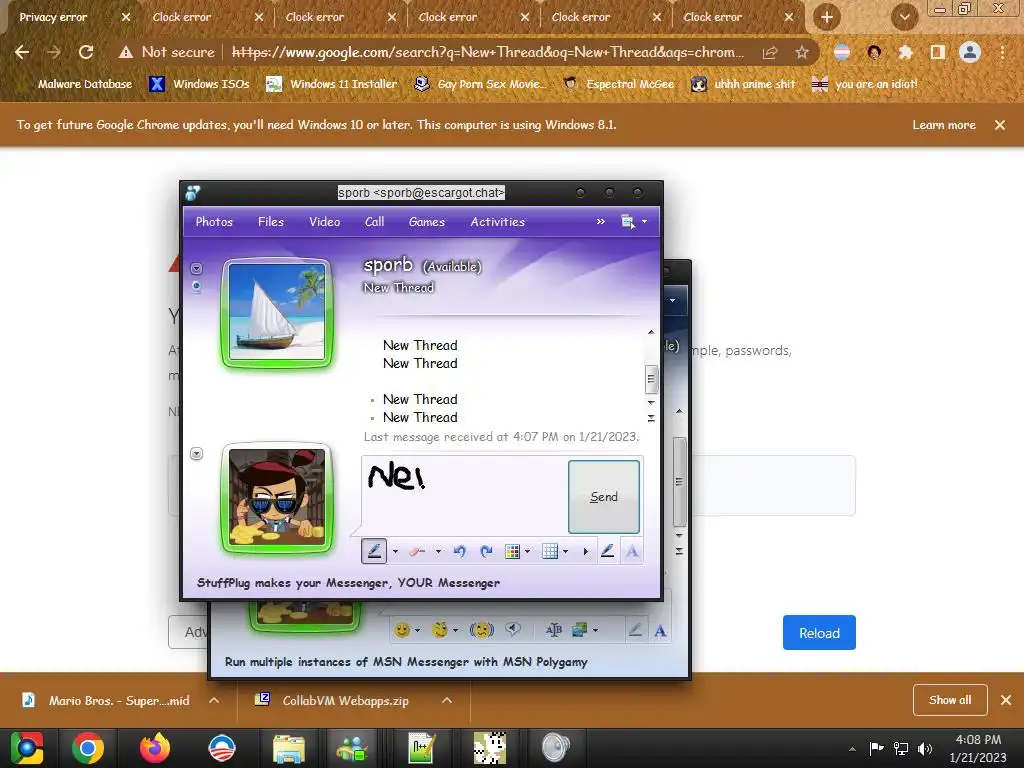The height and width of the screenshot is (768, 1024).
Task: Show hidden Messenger toolbar items chevron
Action: [600, 222]
